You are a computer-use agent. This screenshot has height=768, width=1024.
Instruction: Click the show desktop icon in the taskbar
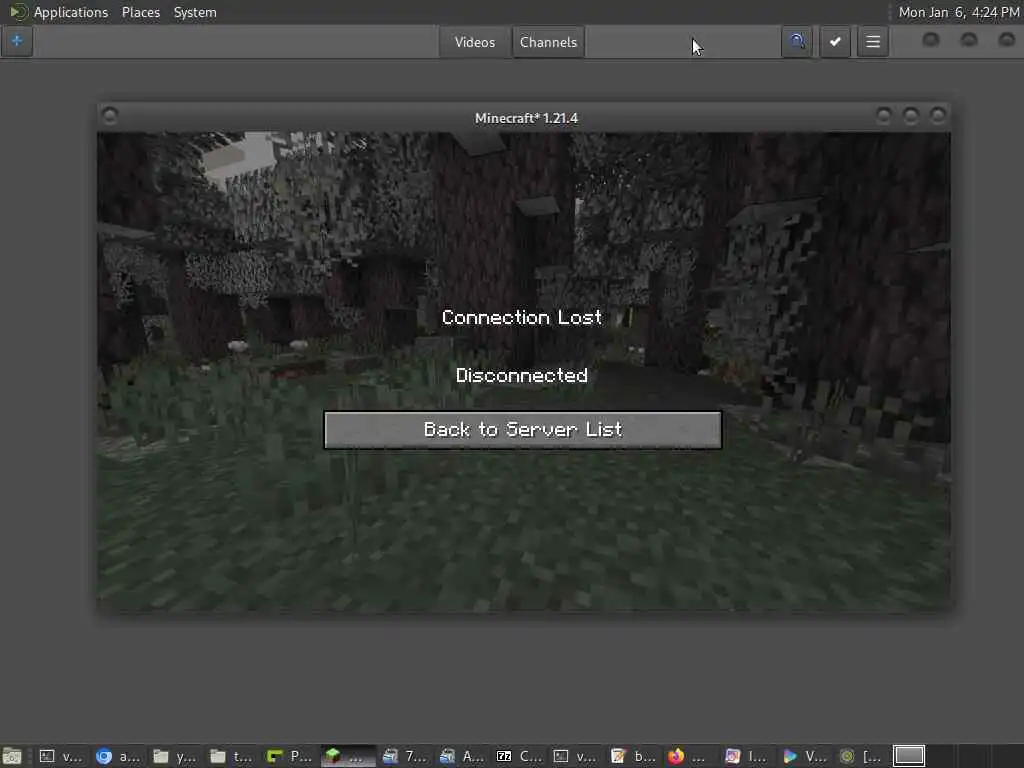(12, 756)
